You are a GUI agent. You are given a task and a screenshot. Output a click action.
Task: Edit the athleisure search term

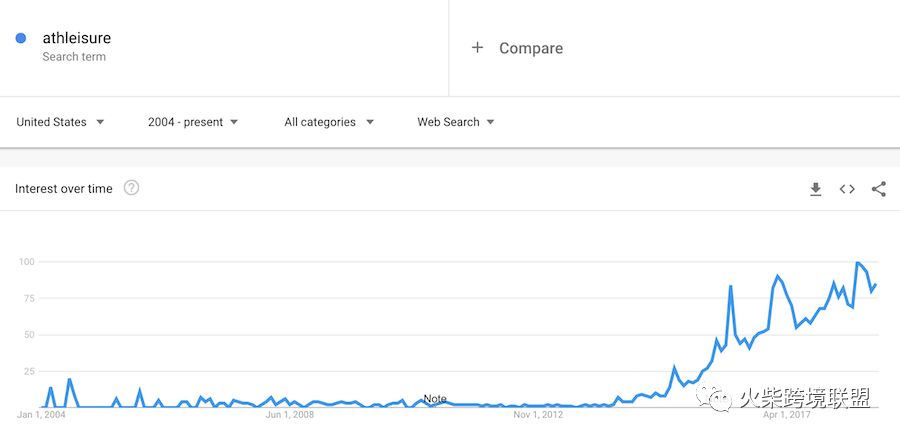pos(76,38)
